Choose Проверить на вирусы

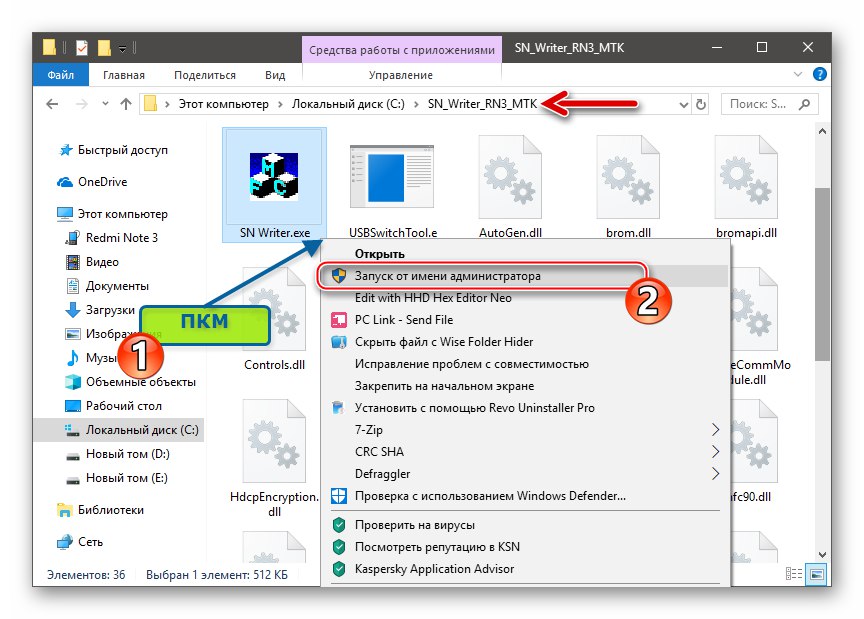pyautogui.click(x=525, y=525)
